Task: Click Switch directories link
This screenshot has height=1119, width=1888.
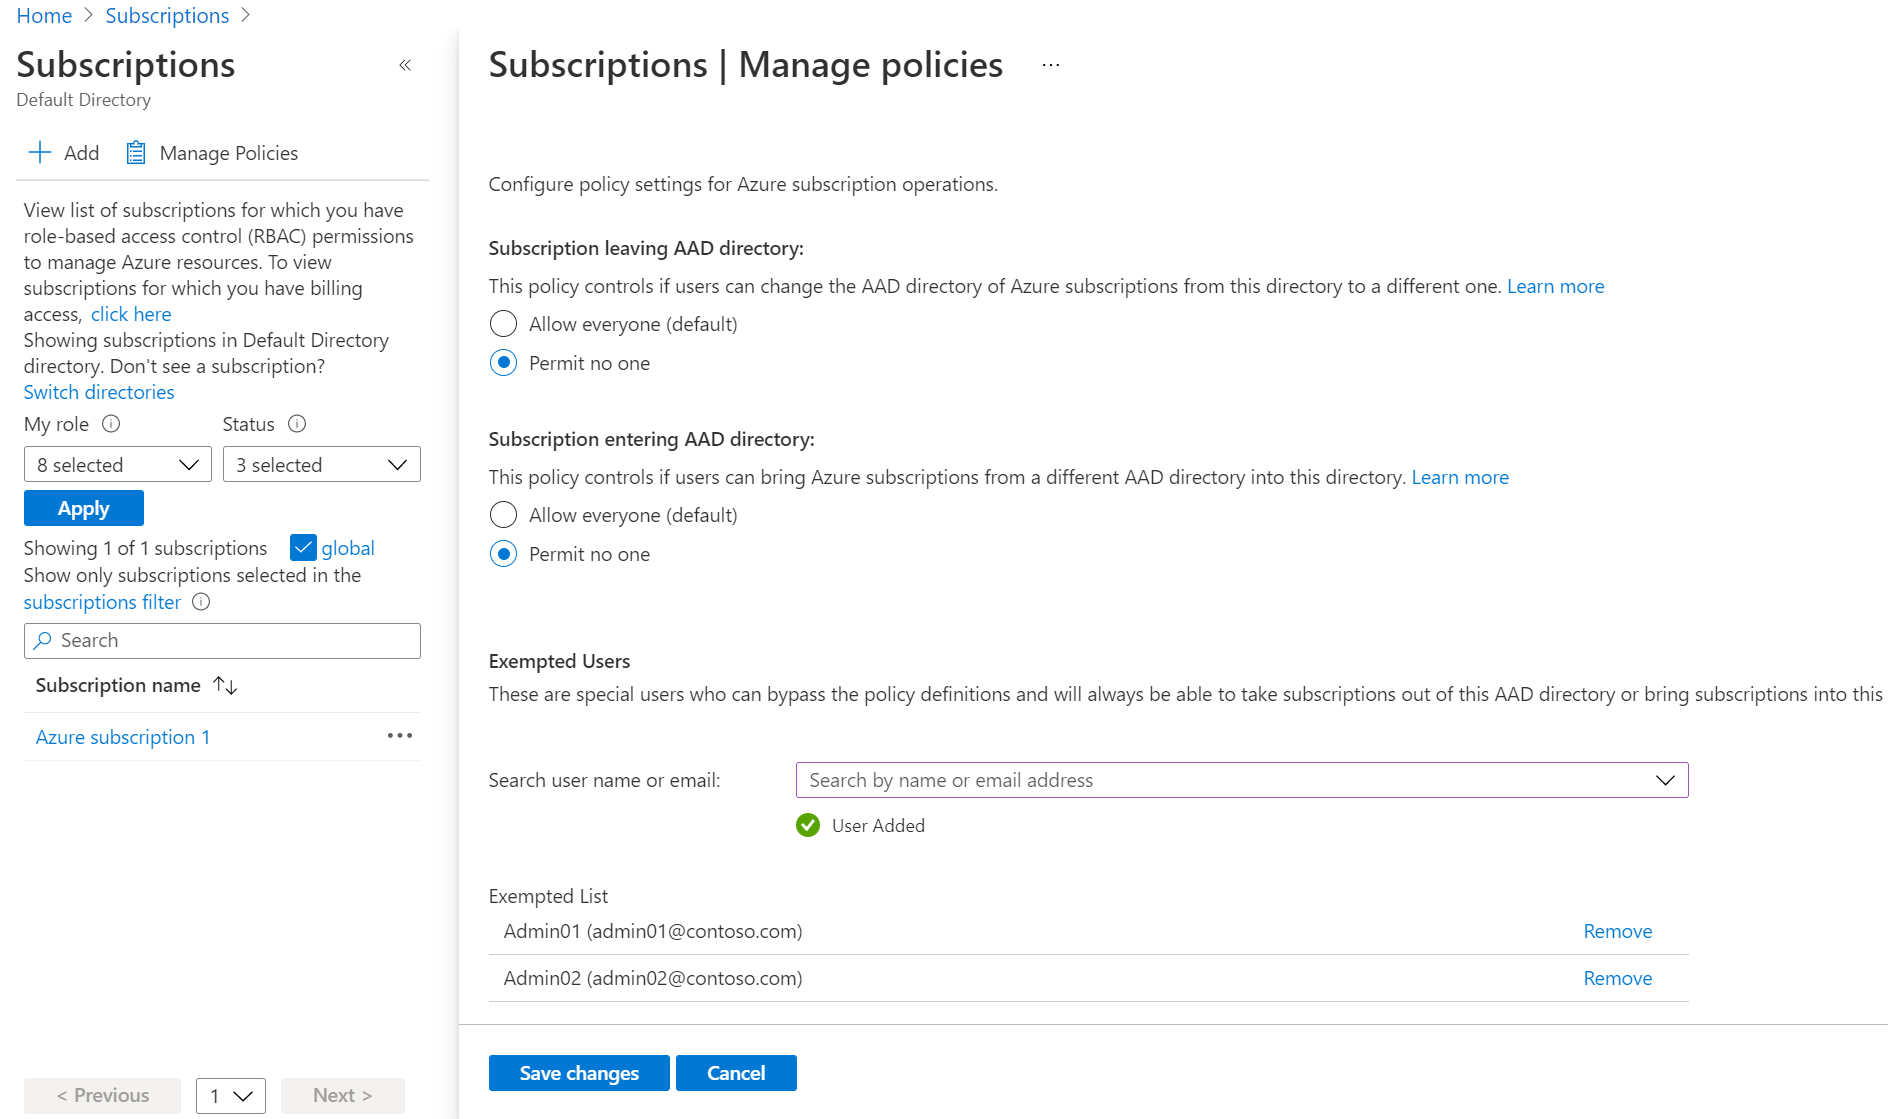Action: pyautogui.click(x=98, y=391)
